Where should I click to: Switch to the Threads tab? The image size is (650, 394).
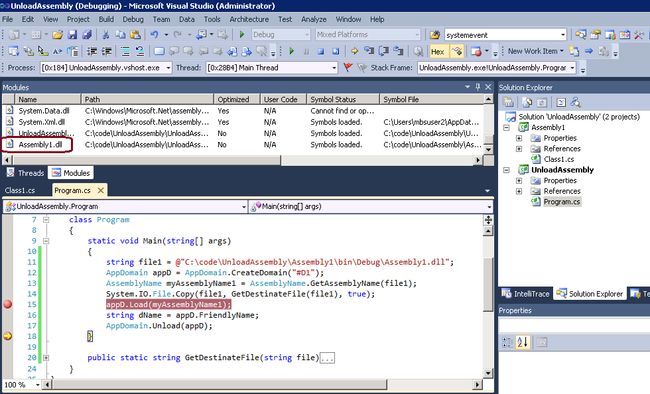(25, 173)
